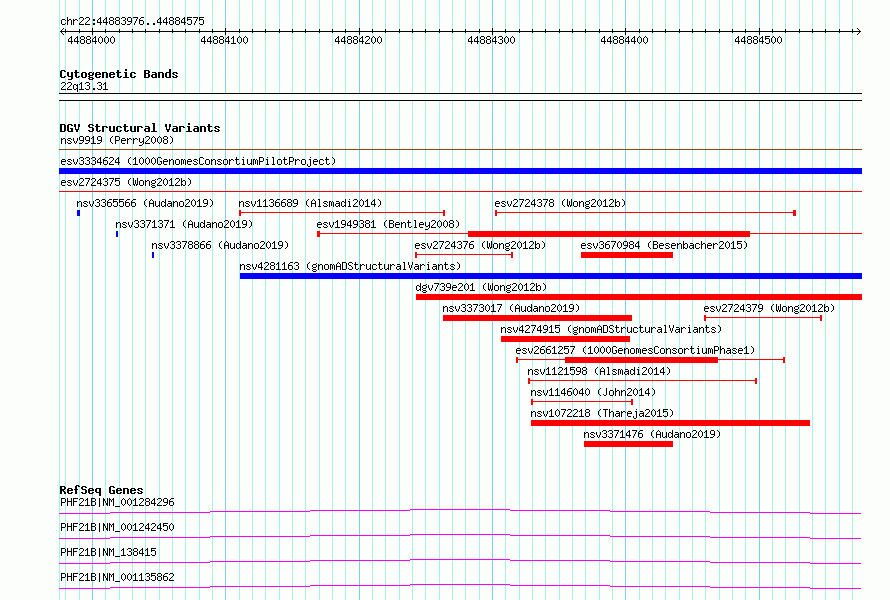Open esv2724379 (Wong2012b) label
Screen dimensions: 890x600
coord(769,308)
